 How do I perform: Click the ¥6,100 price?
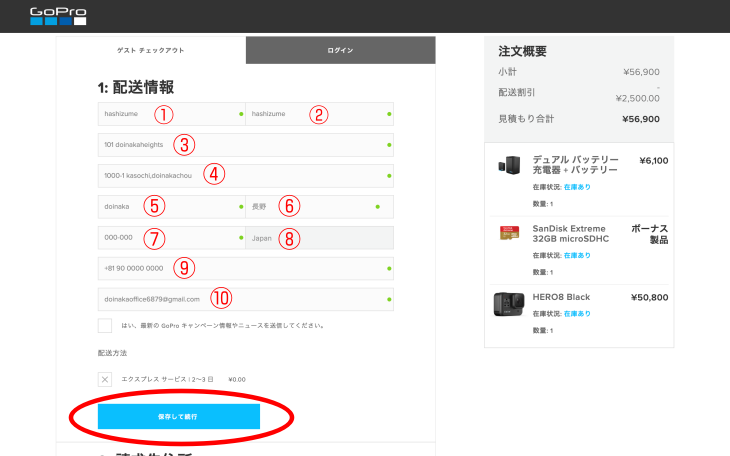(654, 161)
